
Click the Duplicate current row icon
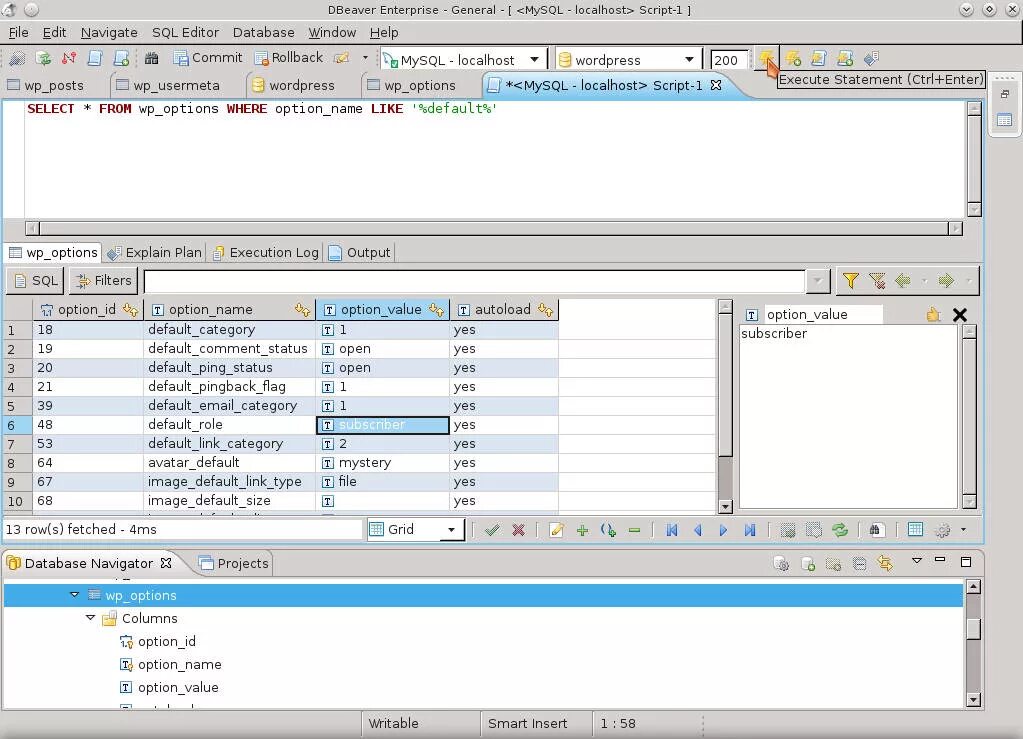click(x=608, y=530)
